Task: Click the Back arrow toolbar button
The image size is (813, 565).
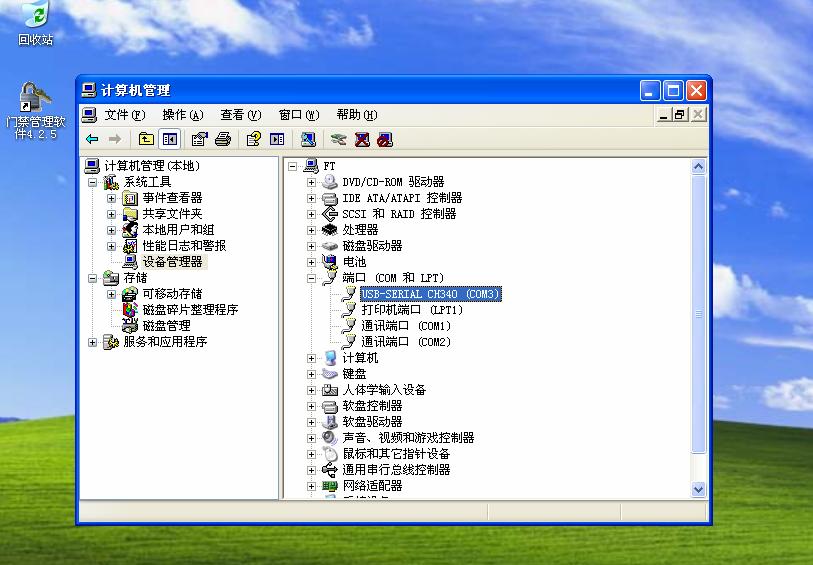Action: click(x=92, y=139)
